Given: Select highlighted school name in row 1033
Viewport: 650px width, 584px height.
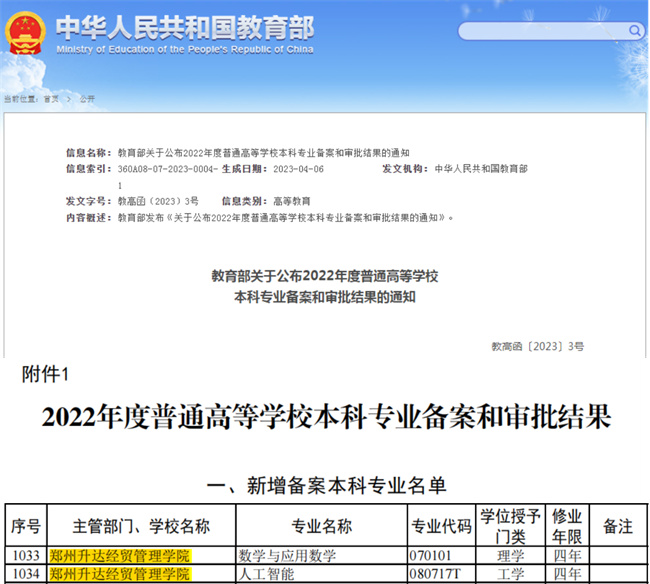Looking at the screenshot, I should pyautogui.click(x=119, y=556).
